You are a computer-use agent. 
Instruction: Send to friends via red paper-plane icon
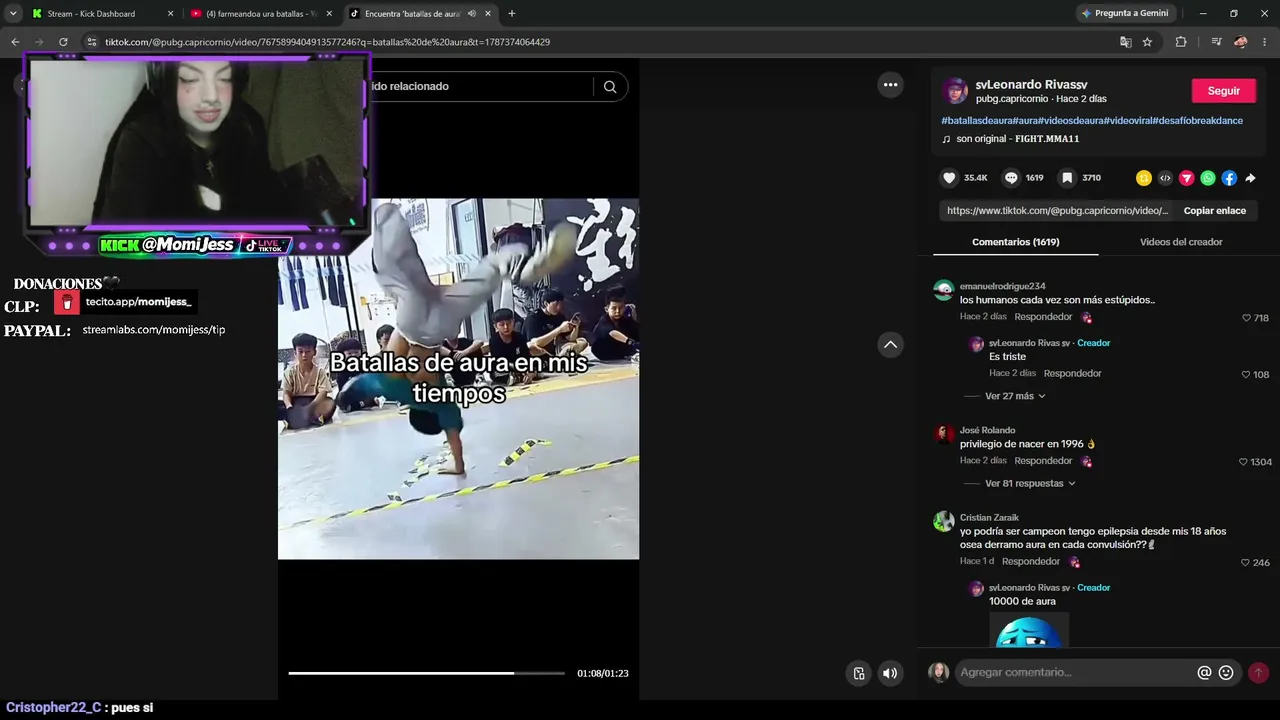pos(1187,178)
